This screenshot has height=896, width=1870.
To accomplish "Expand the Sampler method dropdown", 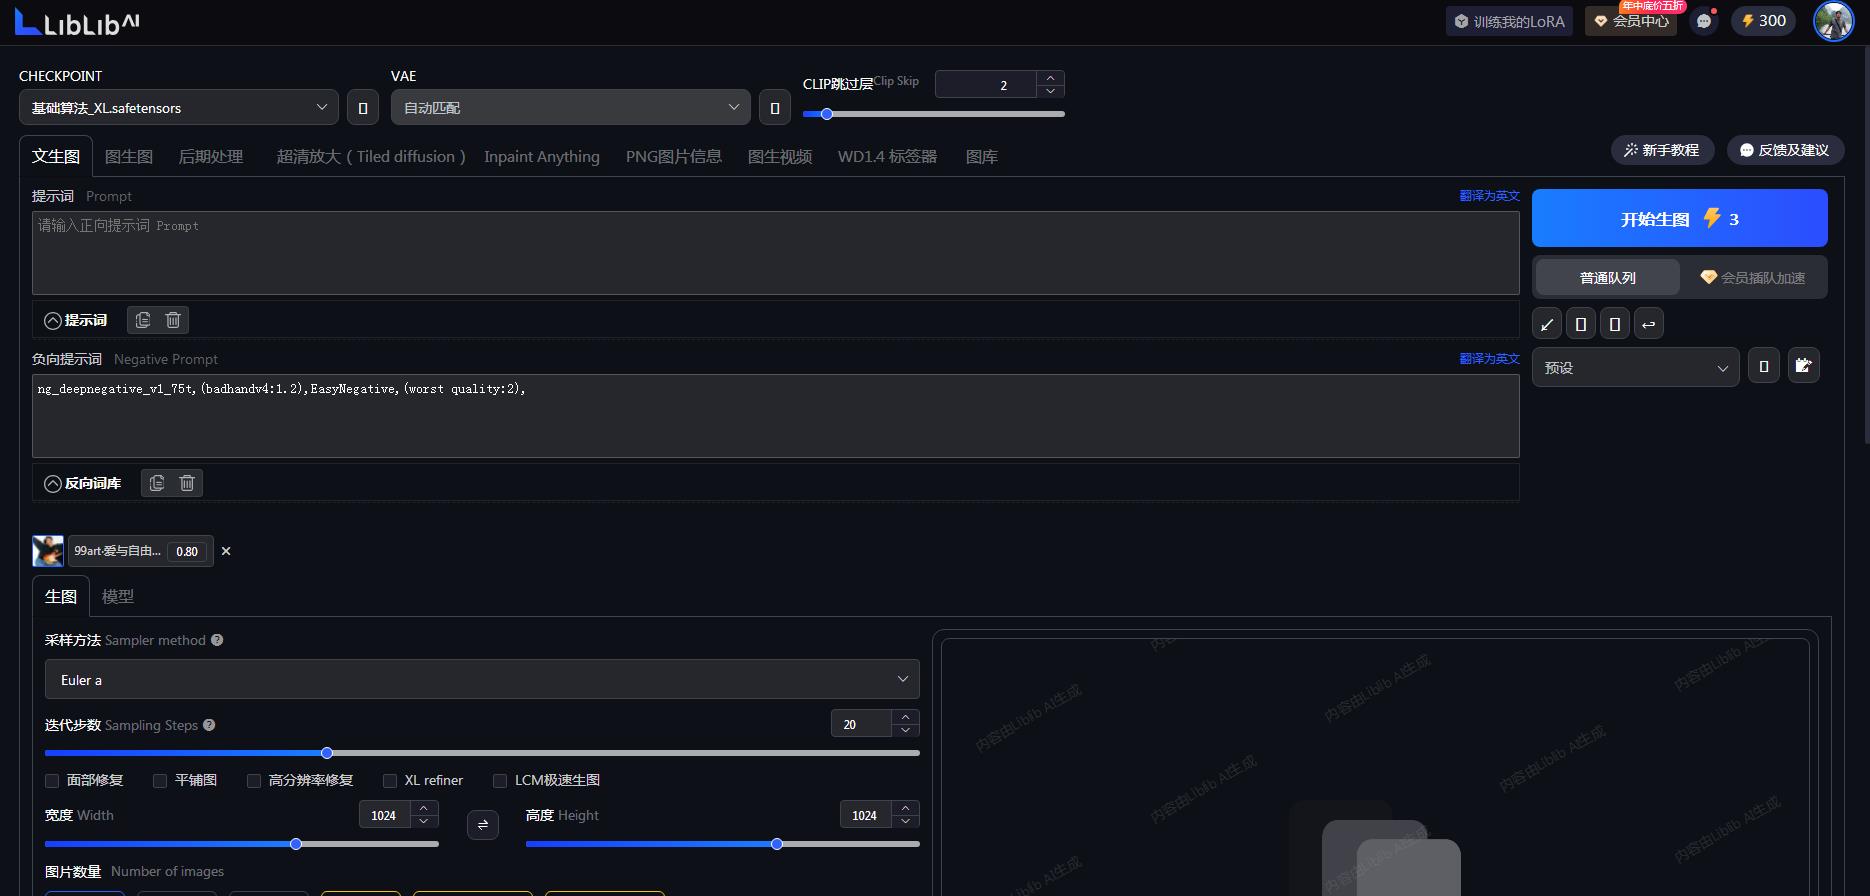I will [x=482, y=680].
